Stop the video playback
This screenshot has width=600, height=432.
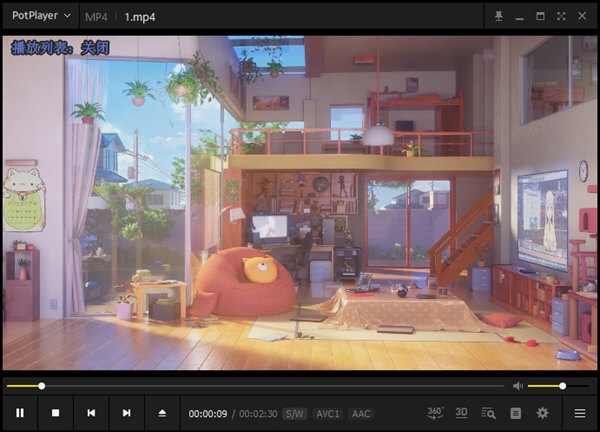pyautogui.click(x=56, y=412)
